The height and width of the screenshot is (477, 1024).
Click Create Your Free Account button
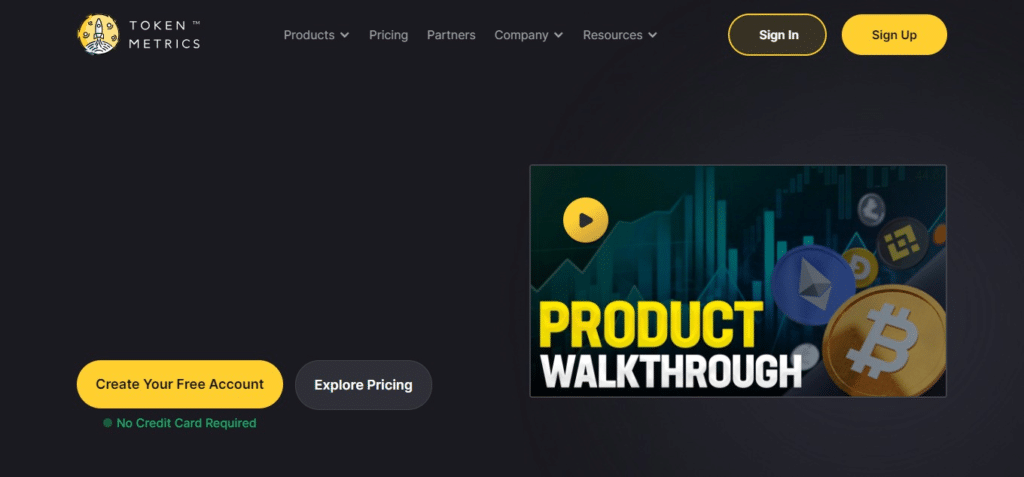180,384
